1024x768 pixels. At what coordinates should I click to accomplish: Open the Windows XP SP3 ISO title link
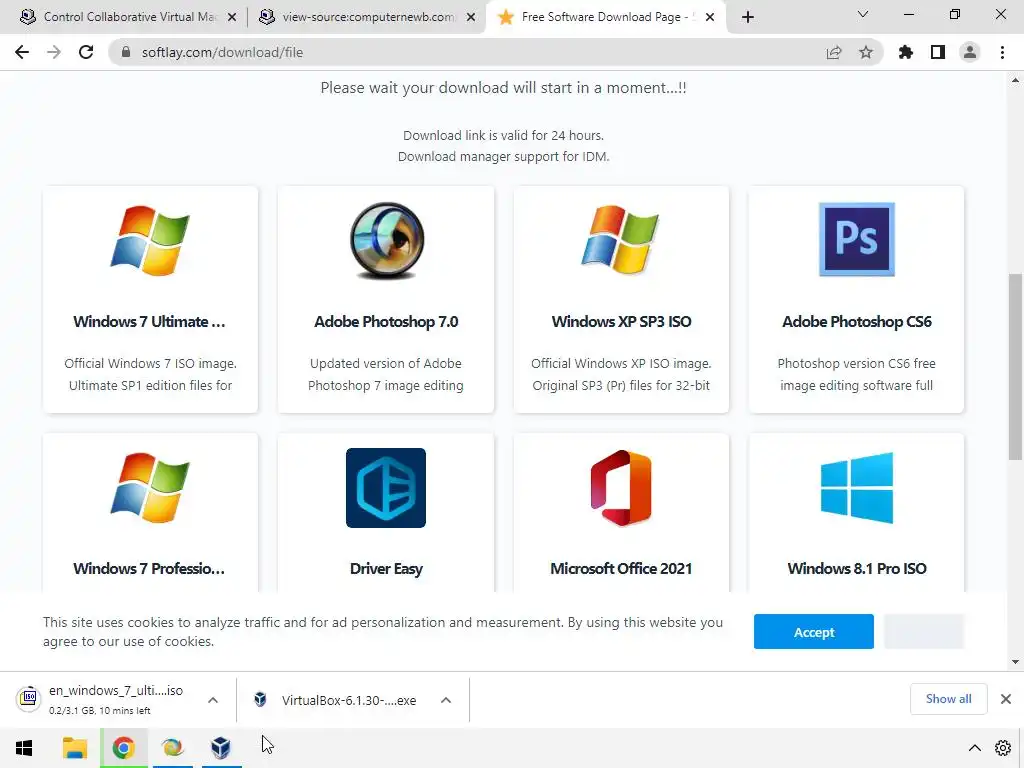pos(621,321)
